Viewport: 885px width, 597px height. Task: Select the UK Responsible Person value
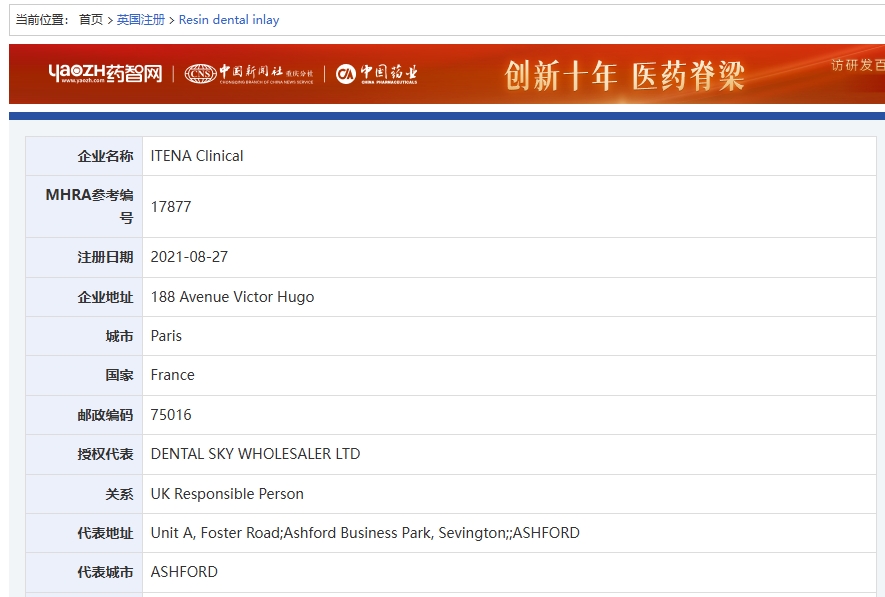(227, 494)
